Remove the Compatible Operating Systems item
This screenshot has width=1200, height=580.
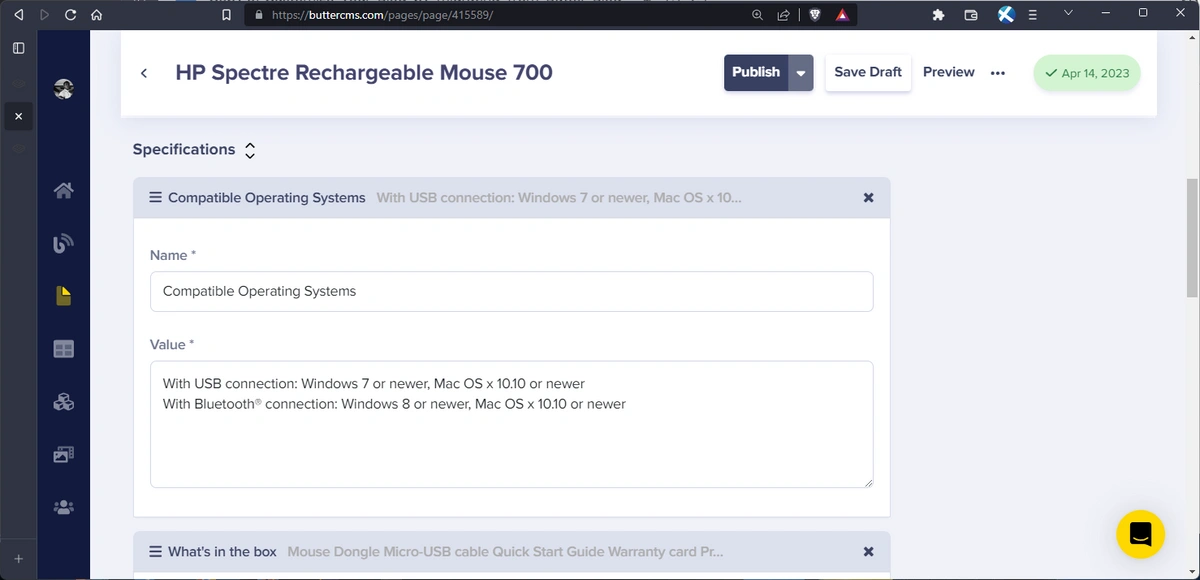[x=868, y=198]
